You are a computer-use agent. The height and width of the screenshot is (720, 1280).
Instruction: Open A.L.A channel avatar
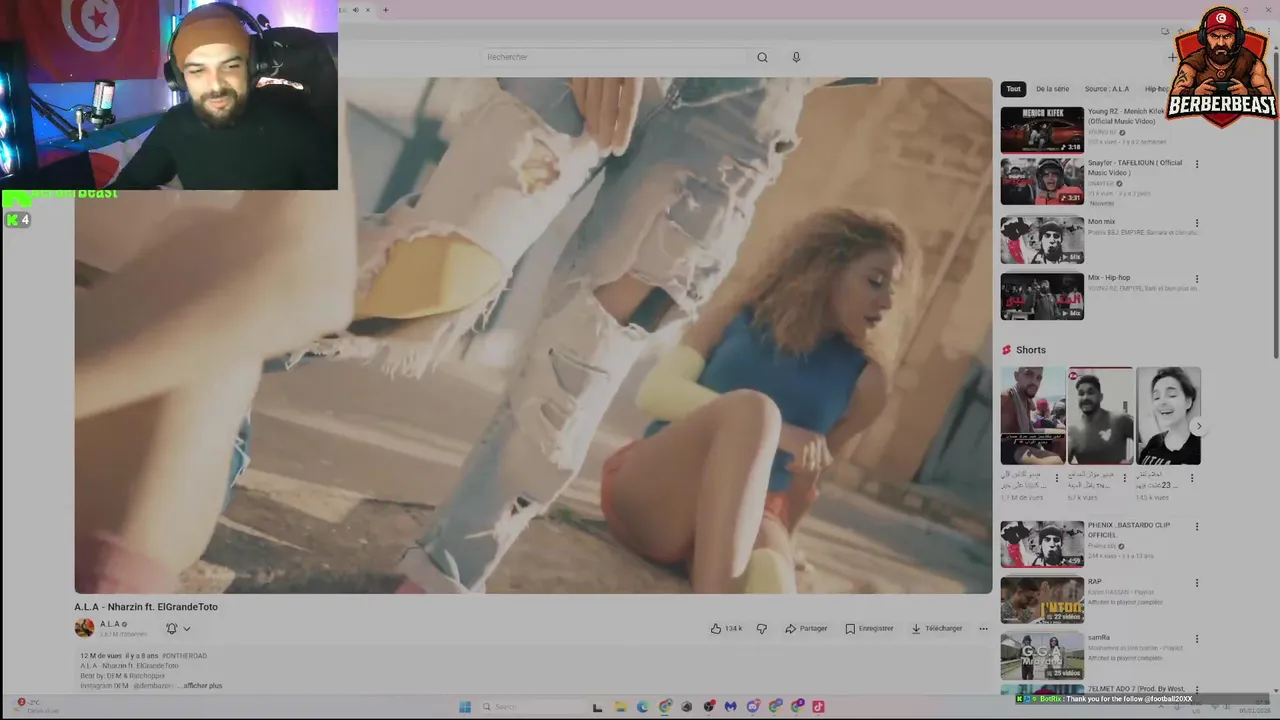[x=84, y=628]
